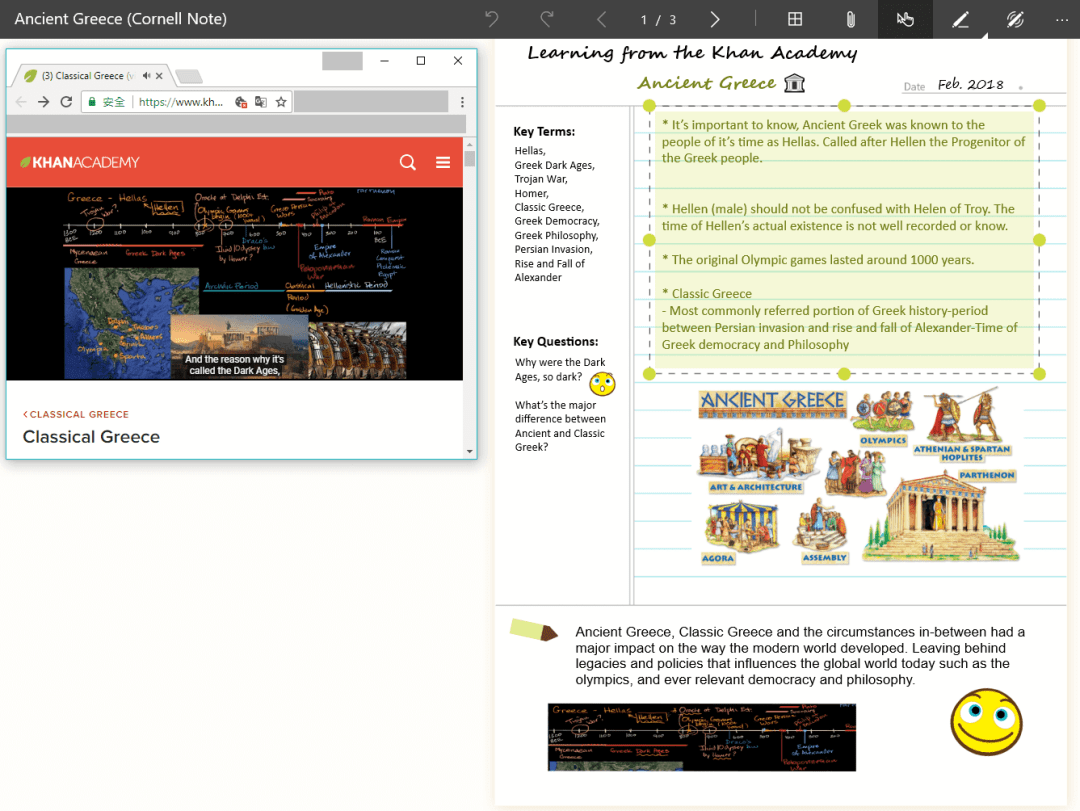Screen dimensions: 1080x811
Task: Click the pencil icon in summary section
Action: [534, 630]
